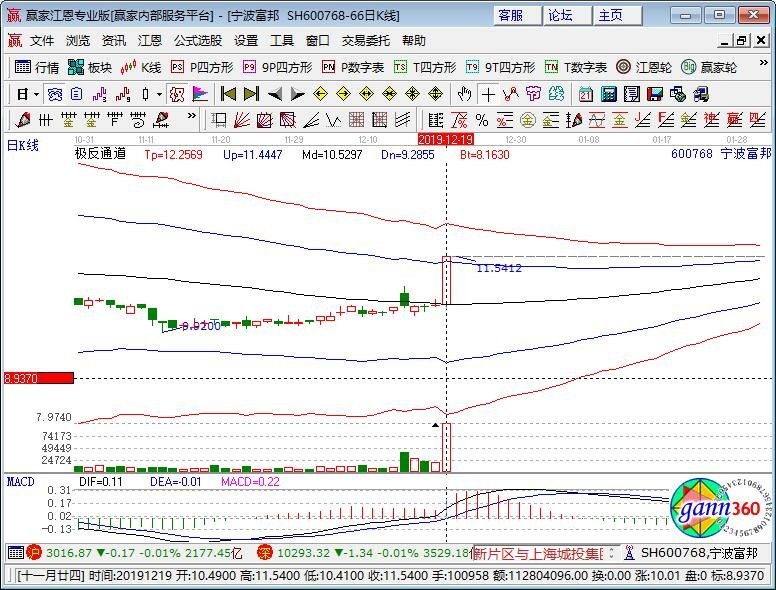Screen dimensions: 776x590
Task: Open the 行情 market quotes view
Action: coord(37,67)
